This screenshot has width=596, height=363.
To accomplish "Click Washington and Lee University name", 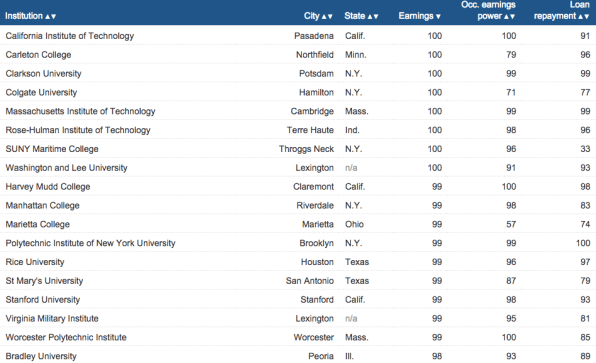I will [x=66, y=168].
